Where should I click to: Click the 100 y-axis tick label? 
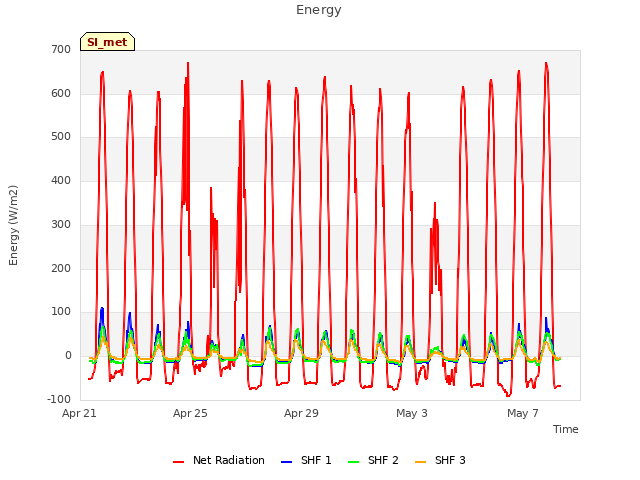point(61,312)
